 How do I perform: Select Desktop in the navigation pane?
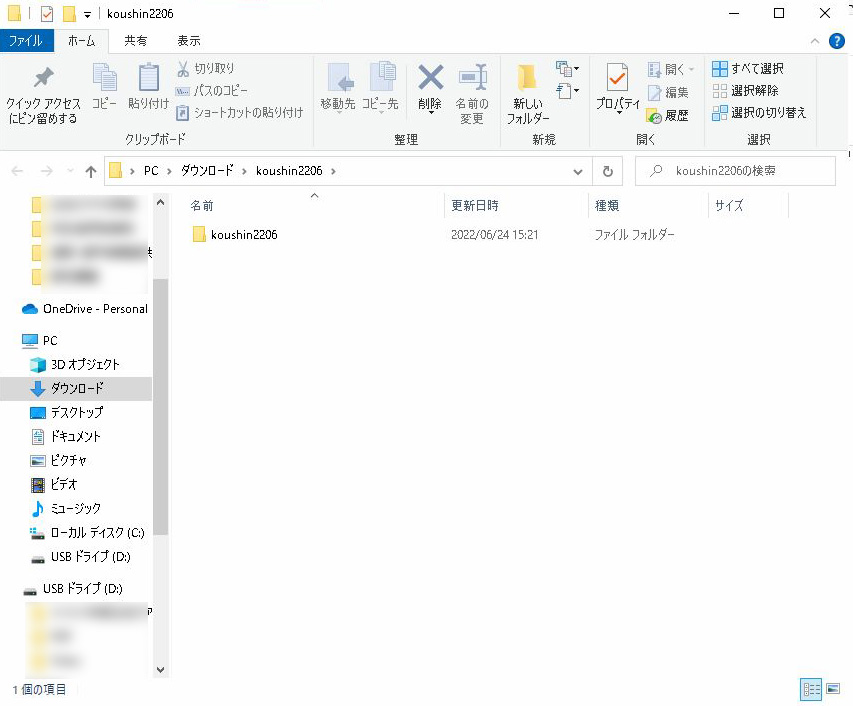[76, 412]
